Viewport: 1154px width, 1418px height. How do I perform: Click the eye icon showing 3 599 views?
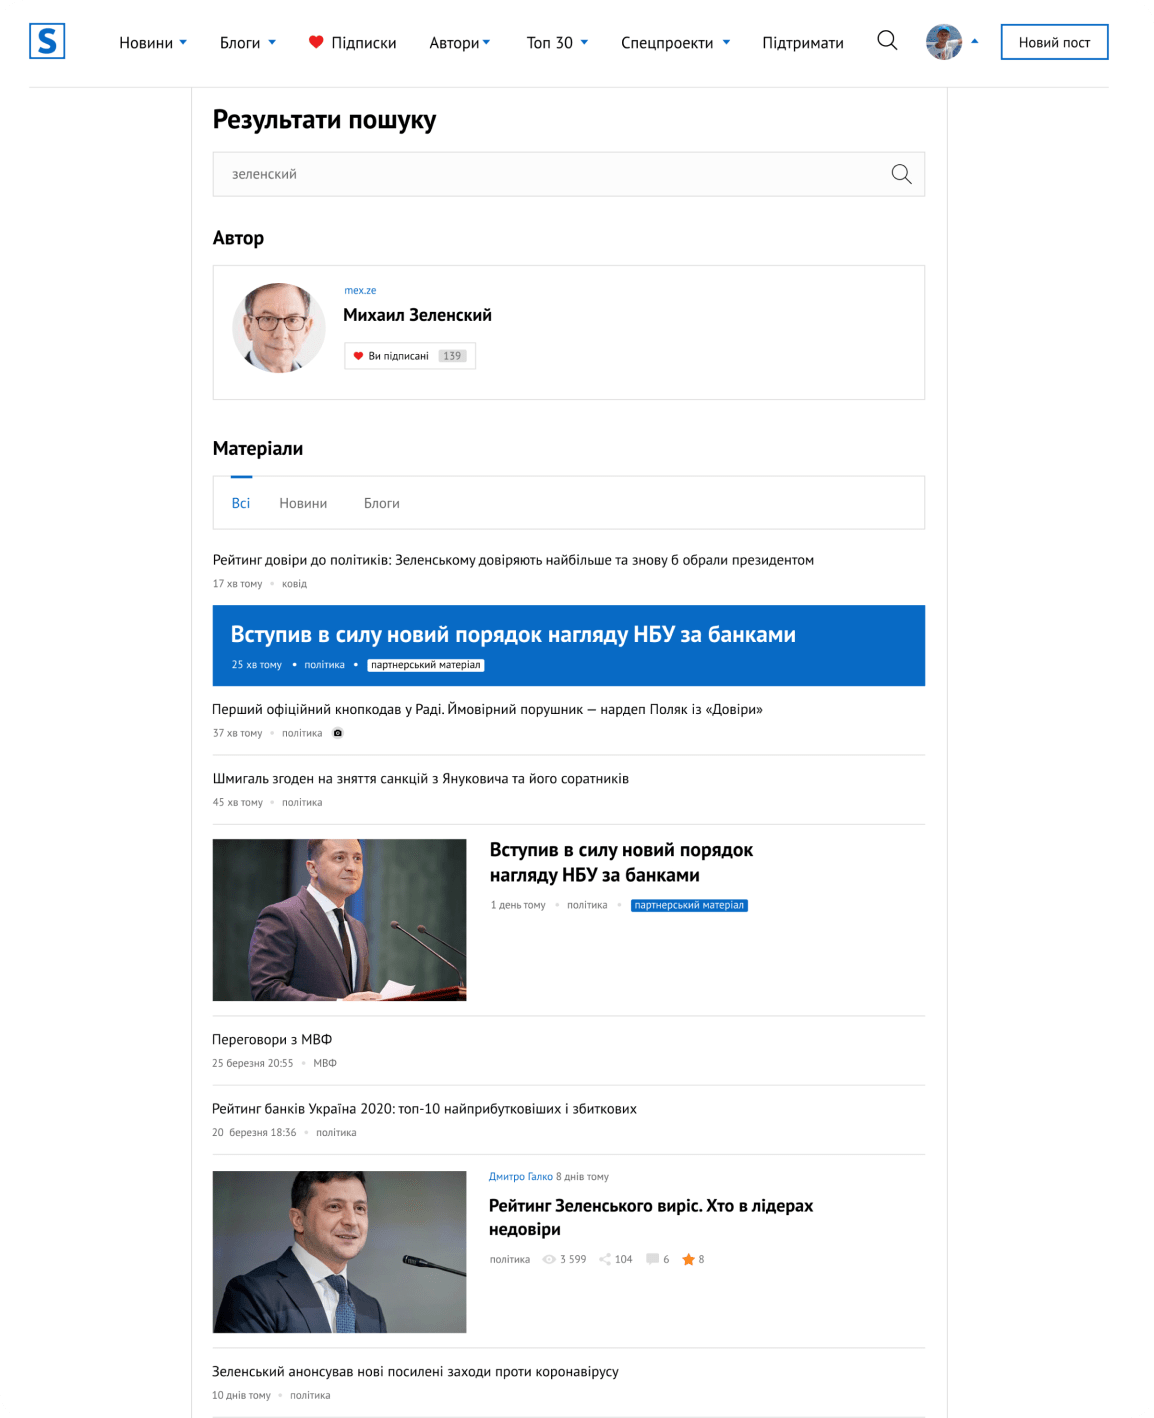click(548, 1260)
